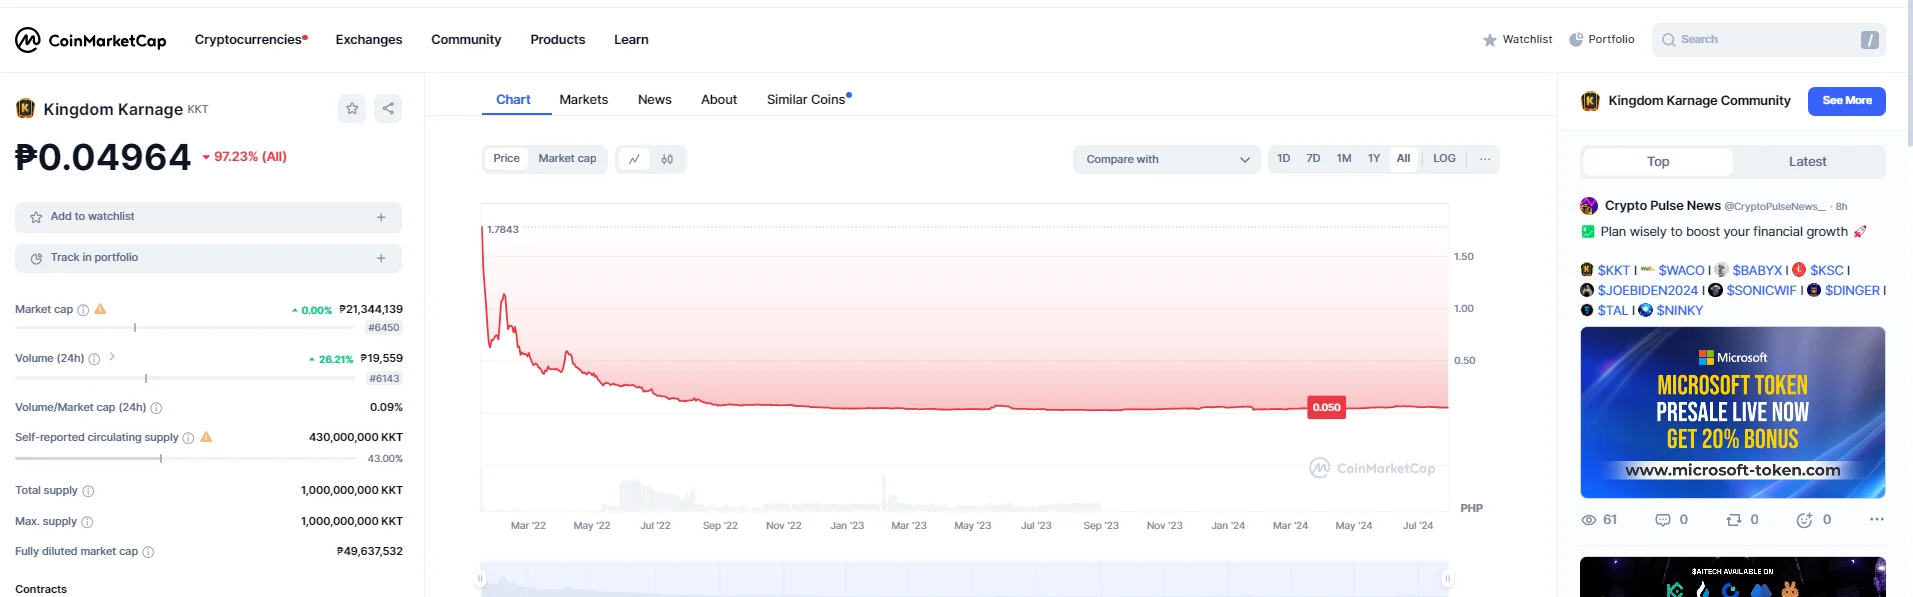Select Top community feed tab
Screen dimensions: 1913x597
click(x=1658, y=162)
